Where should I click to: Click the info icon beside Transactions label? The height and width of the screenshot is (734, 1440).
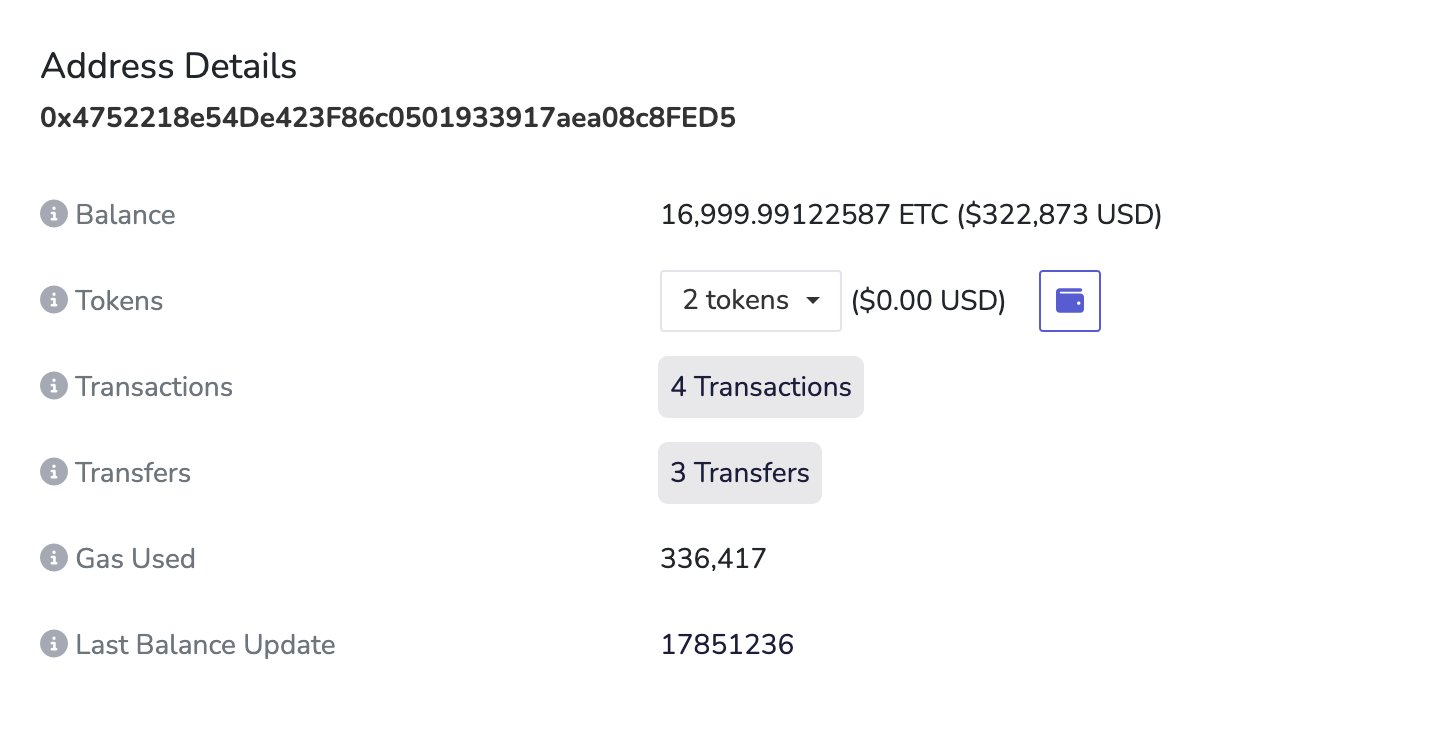pos(52,386)
